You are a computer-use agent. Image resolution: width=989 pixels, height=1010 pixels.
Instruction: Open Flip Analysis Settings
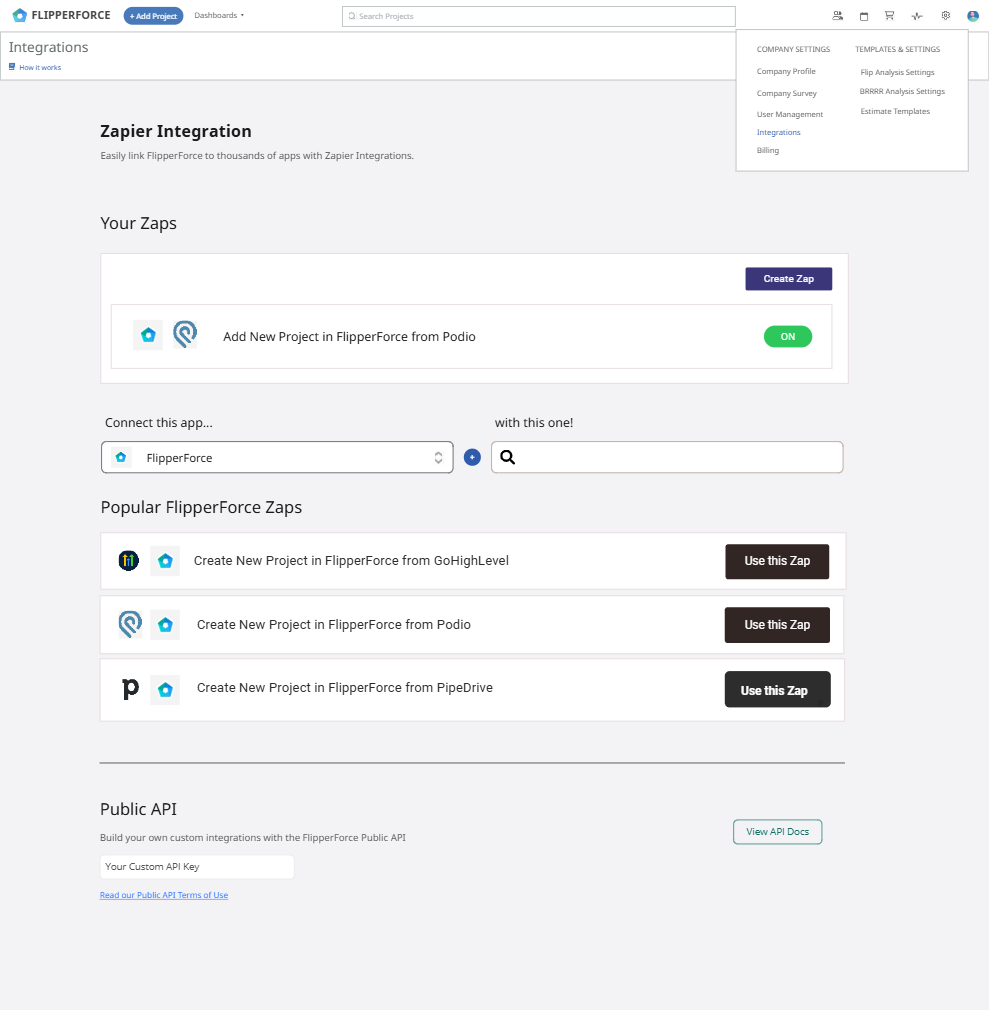(898, 72)
